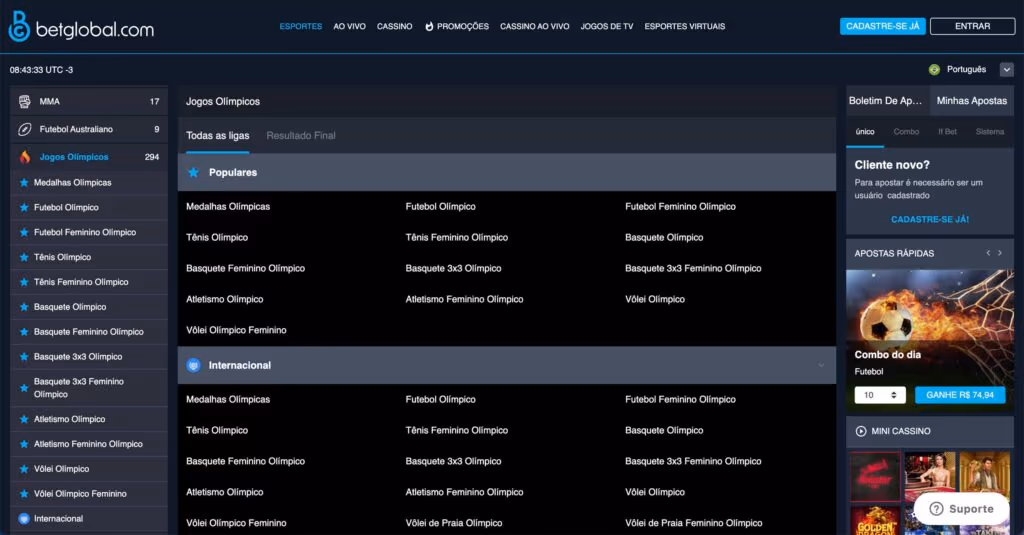Switch to Resultado Final tab
The width and height of the screenshot is (1024, 535).
point(301,135)
